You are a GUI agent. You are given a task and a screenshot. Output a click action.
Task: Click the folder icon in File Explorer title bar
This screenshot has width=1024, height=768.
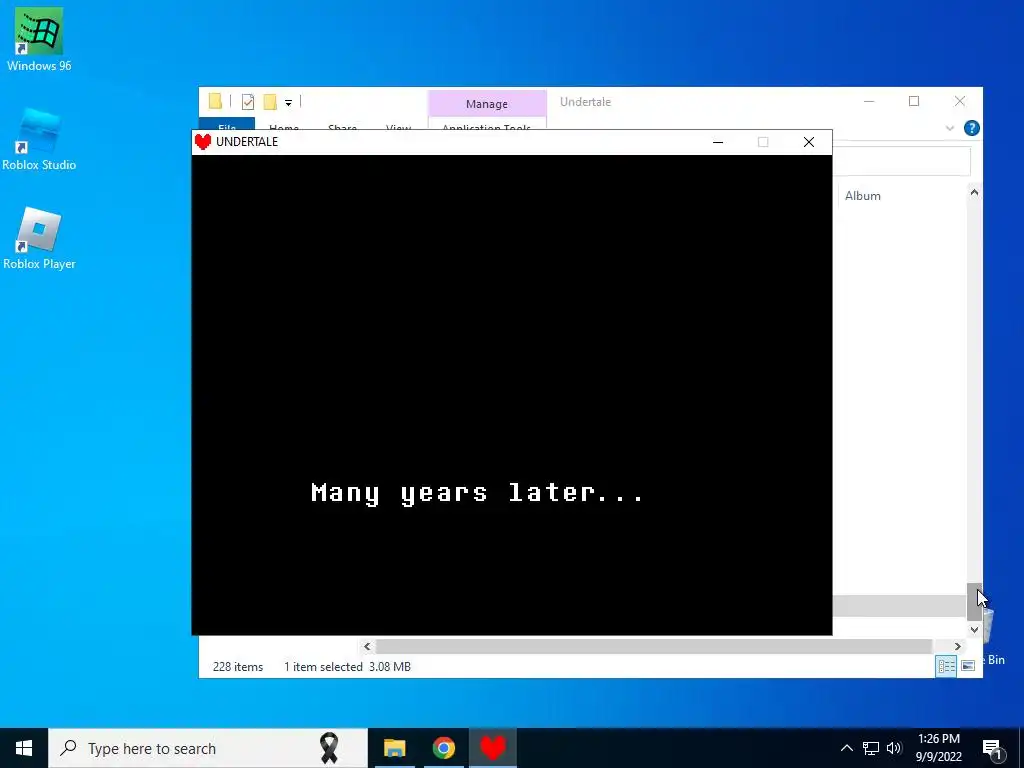click(x=216, y=101)
